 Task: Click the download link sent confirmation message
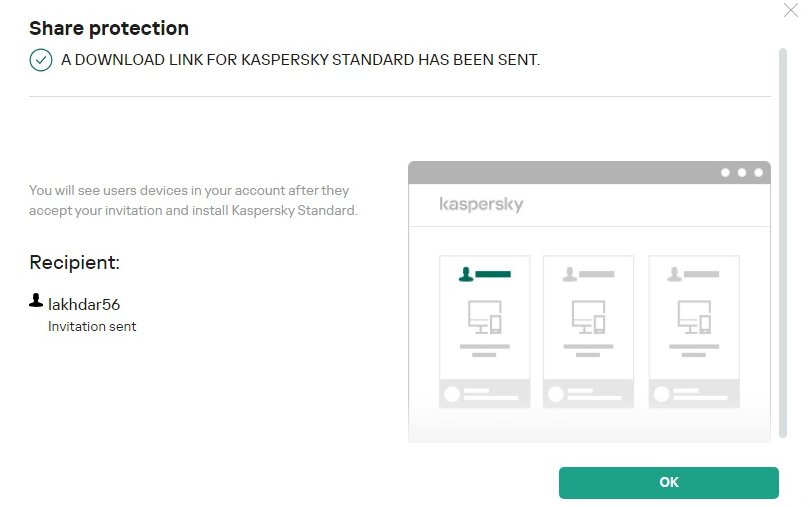(x=300, y=60)
